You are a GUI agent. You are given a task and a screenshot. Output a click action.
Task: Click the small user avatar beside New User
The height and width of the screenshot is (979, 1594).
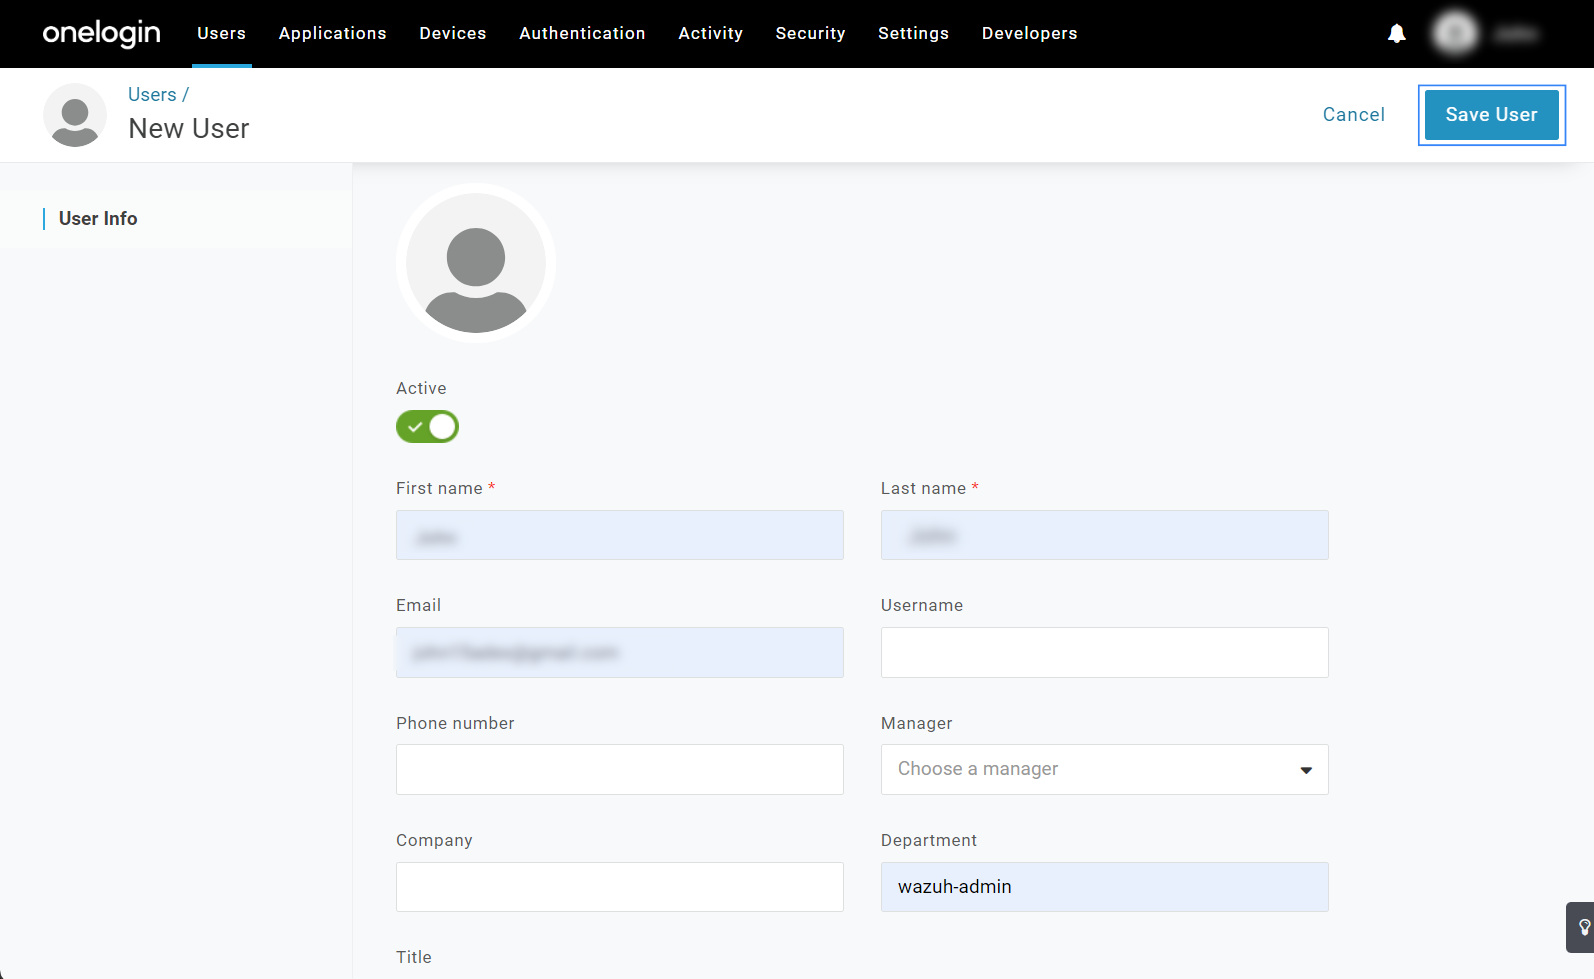tap(75, 115)
